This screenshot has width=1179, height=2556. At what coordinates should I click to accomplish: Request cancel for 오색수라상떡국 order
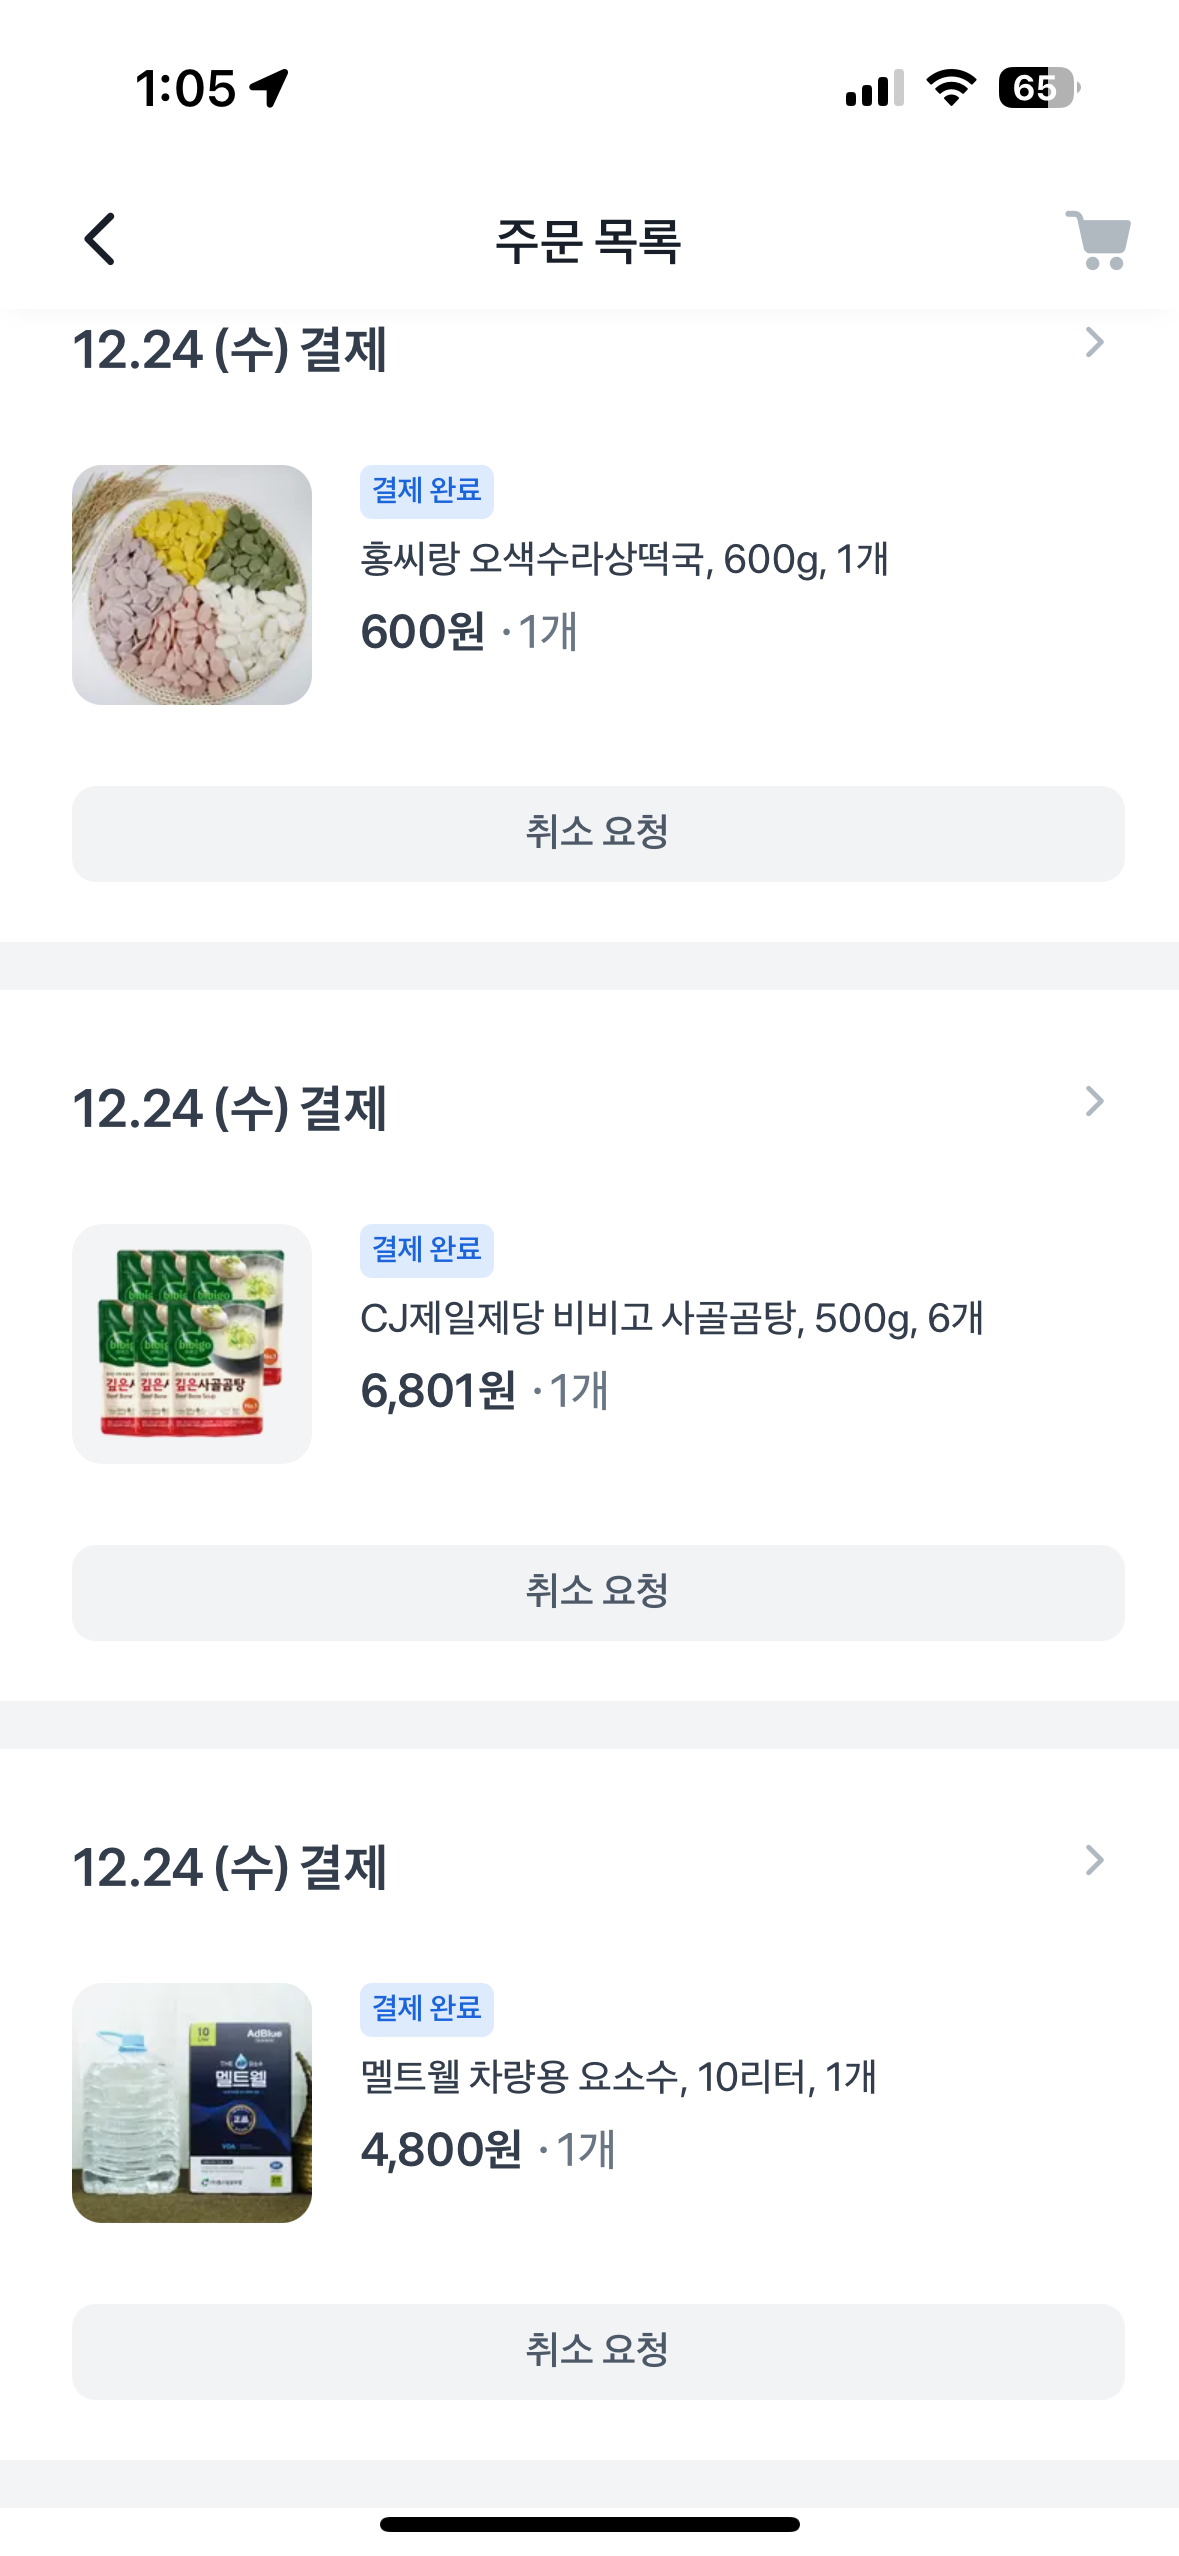pyautogui.click(x=598, y=833)
